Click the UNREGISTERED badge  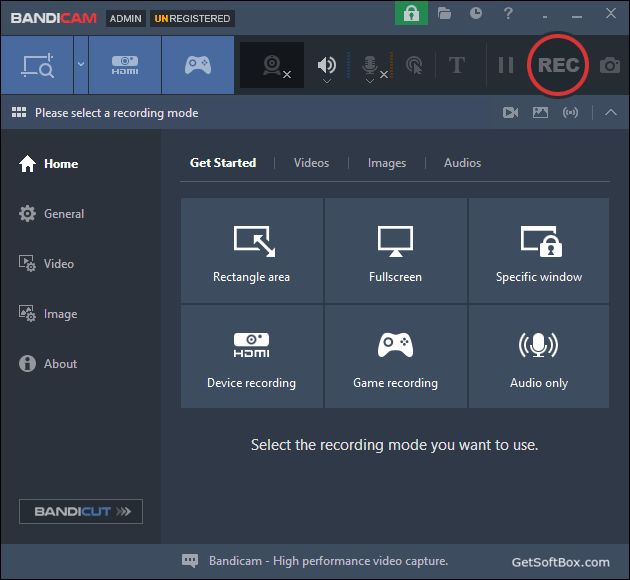click(192, 18)
